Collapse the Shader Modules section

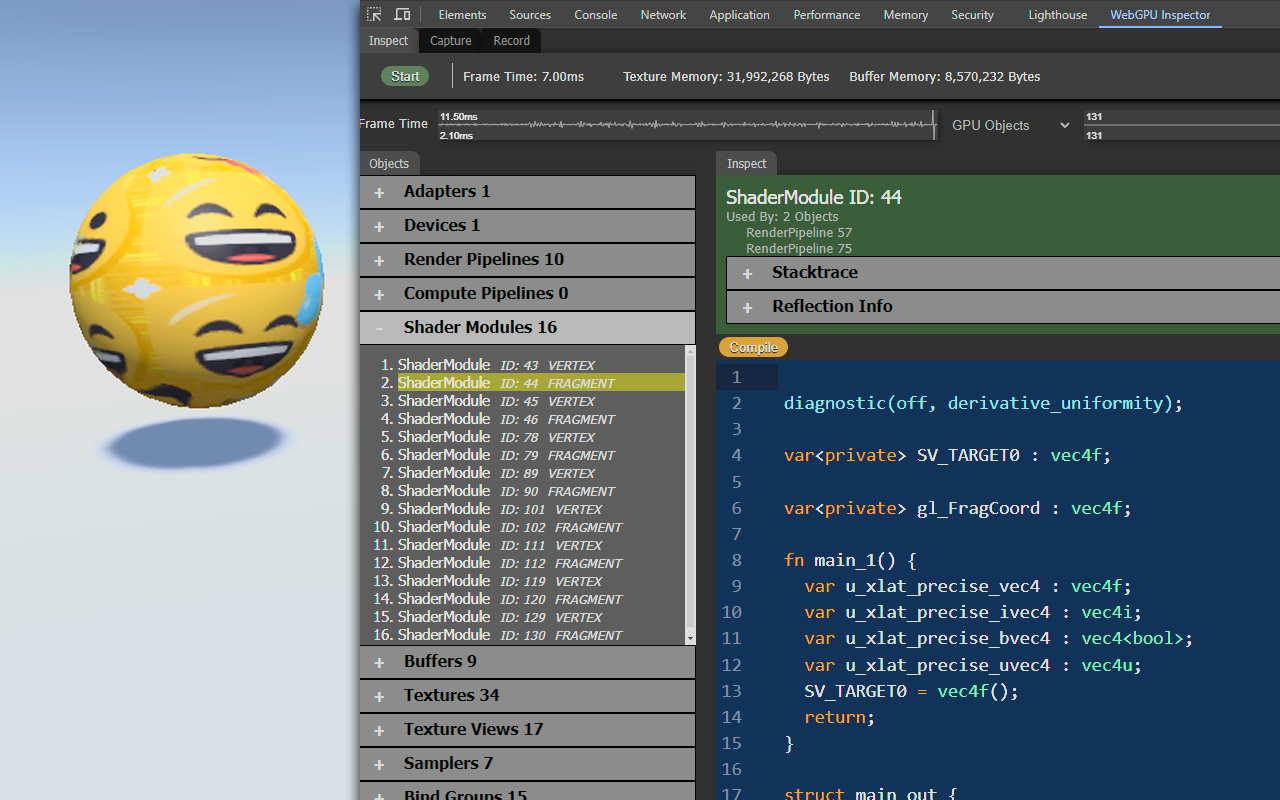(x=379, y=327)
